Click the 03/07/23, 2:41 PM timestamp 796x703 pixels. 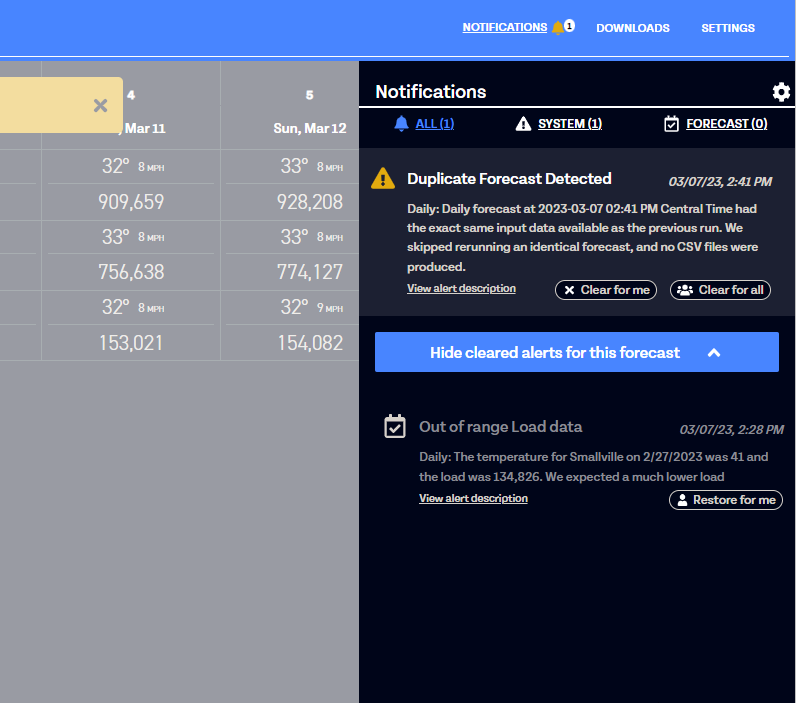720,182
